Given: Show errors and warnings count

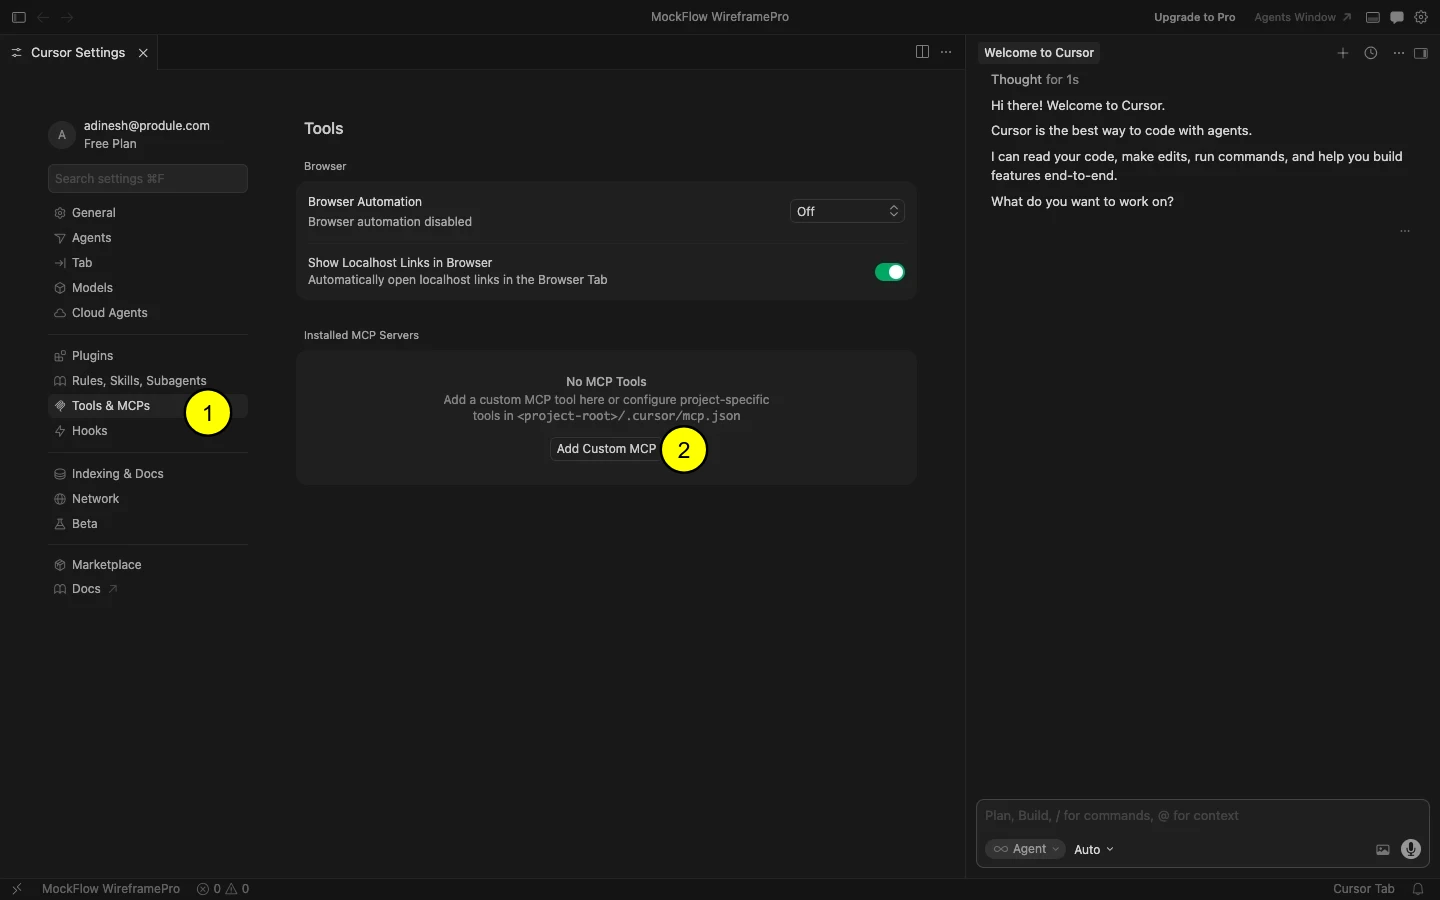Looking at the screenshot, I should 223,889.
